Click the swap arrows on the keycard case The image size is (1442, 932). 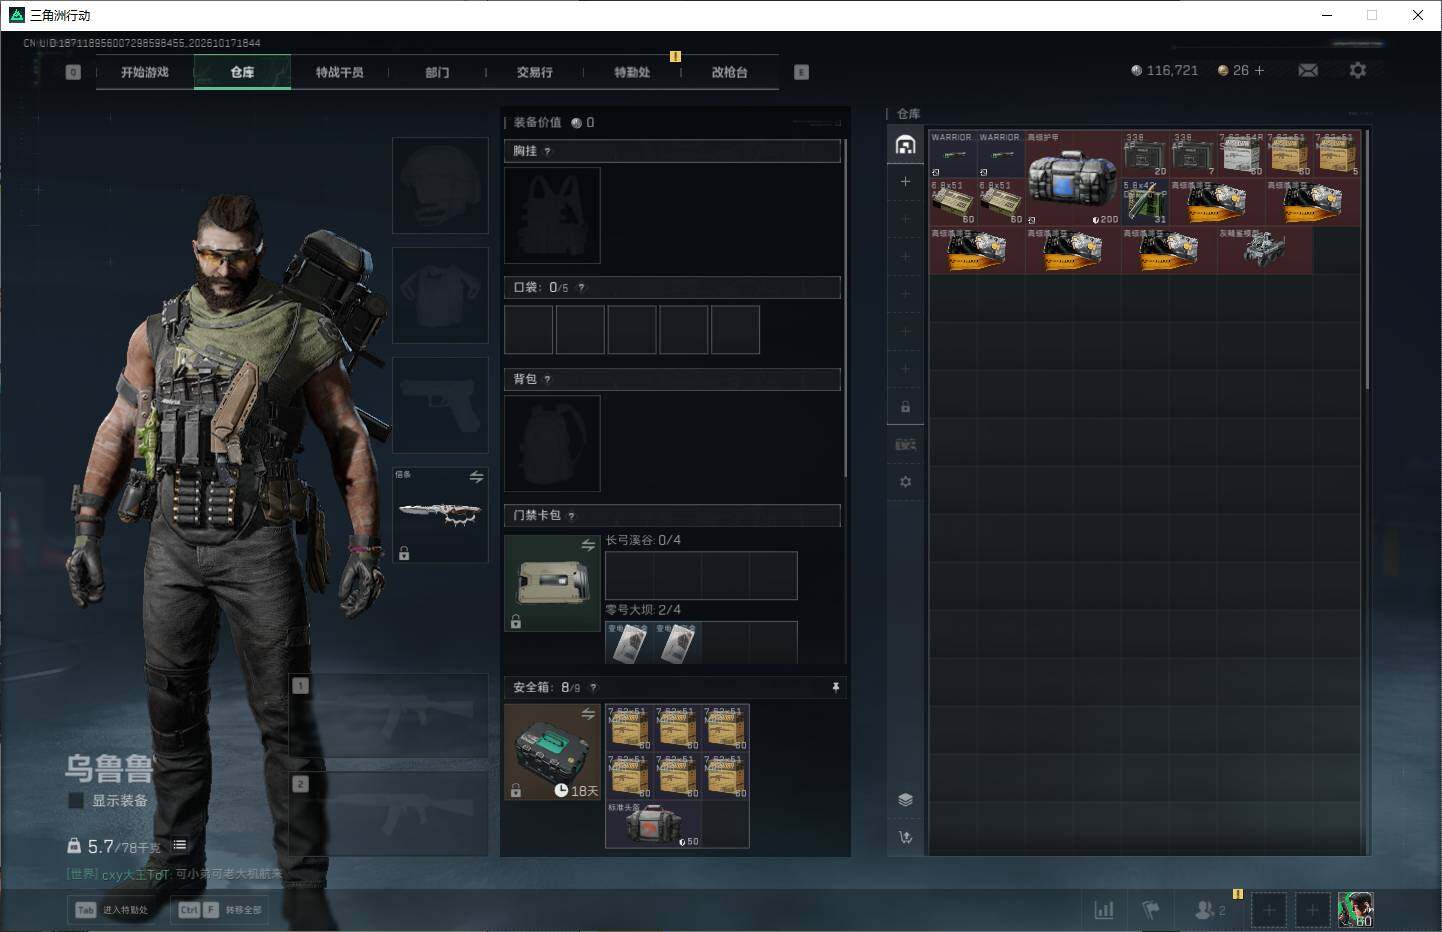pos(588,545)
